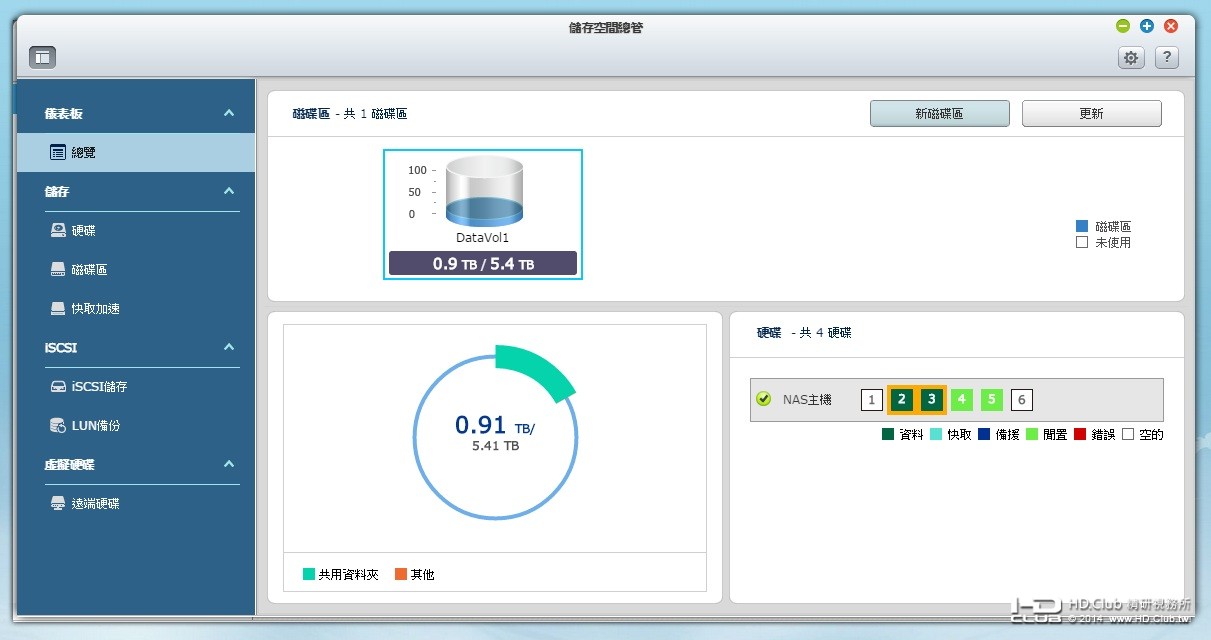Select disk slot 4
1211x640 pixels.
click(x=962, y=400)
